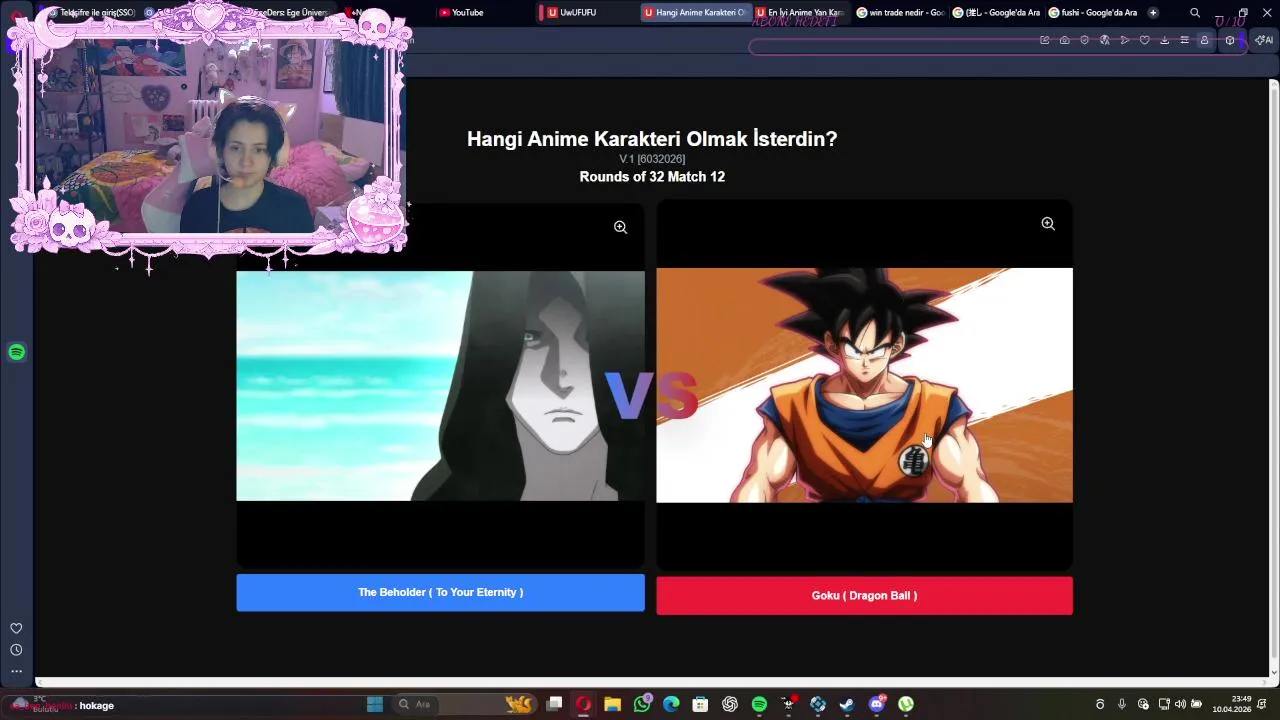1280x720 pixels.
Task: Switch to fushi Google'da Ara tab
Action: [1093, 13]
